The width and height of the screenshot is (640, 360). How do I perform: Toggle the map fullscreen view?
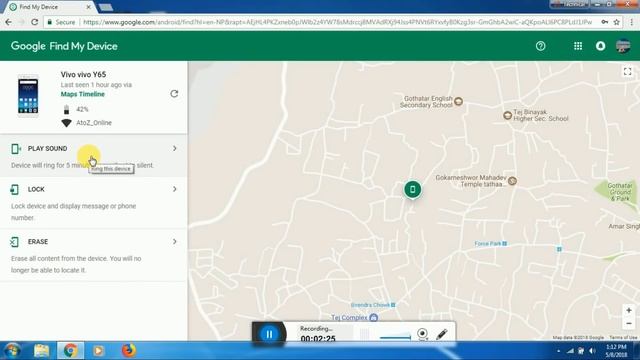(628, 72)
